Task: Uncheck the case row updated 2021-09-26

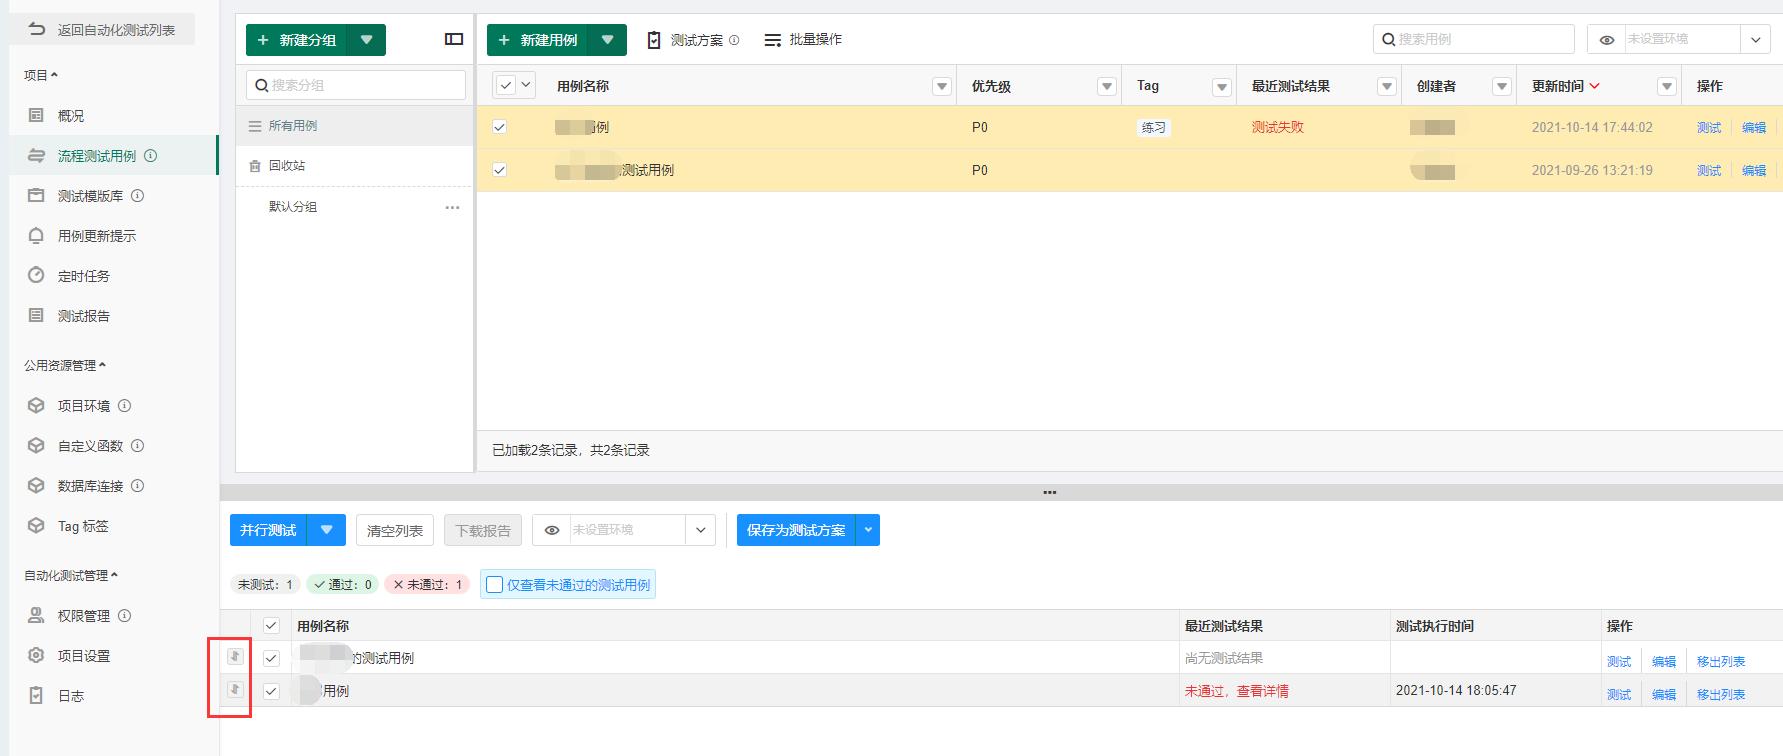Action: 499,170
